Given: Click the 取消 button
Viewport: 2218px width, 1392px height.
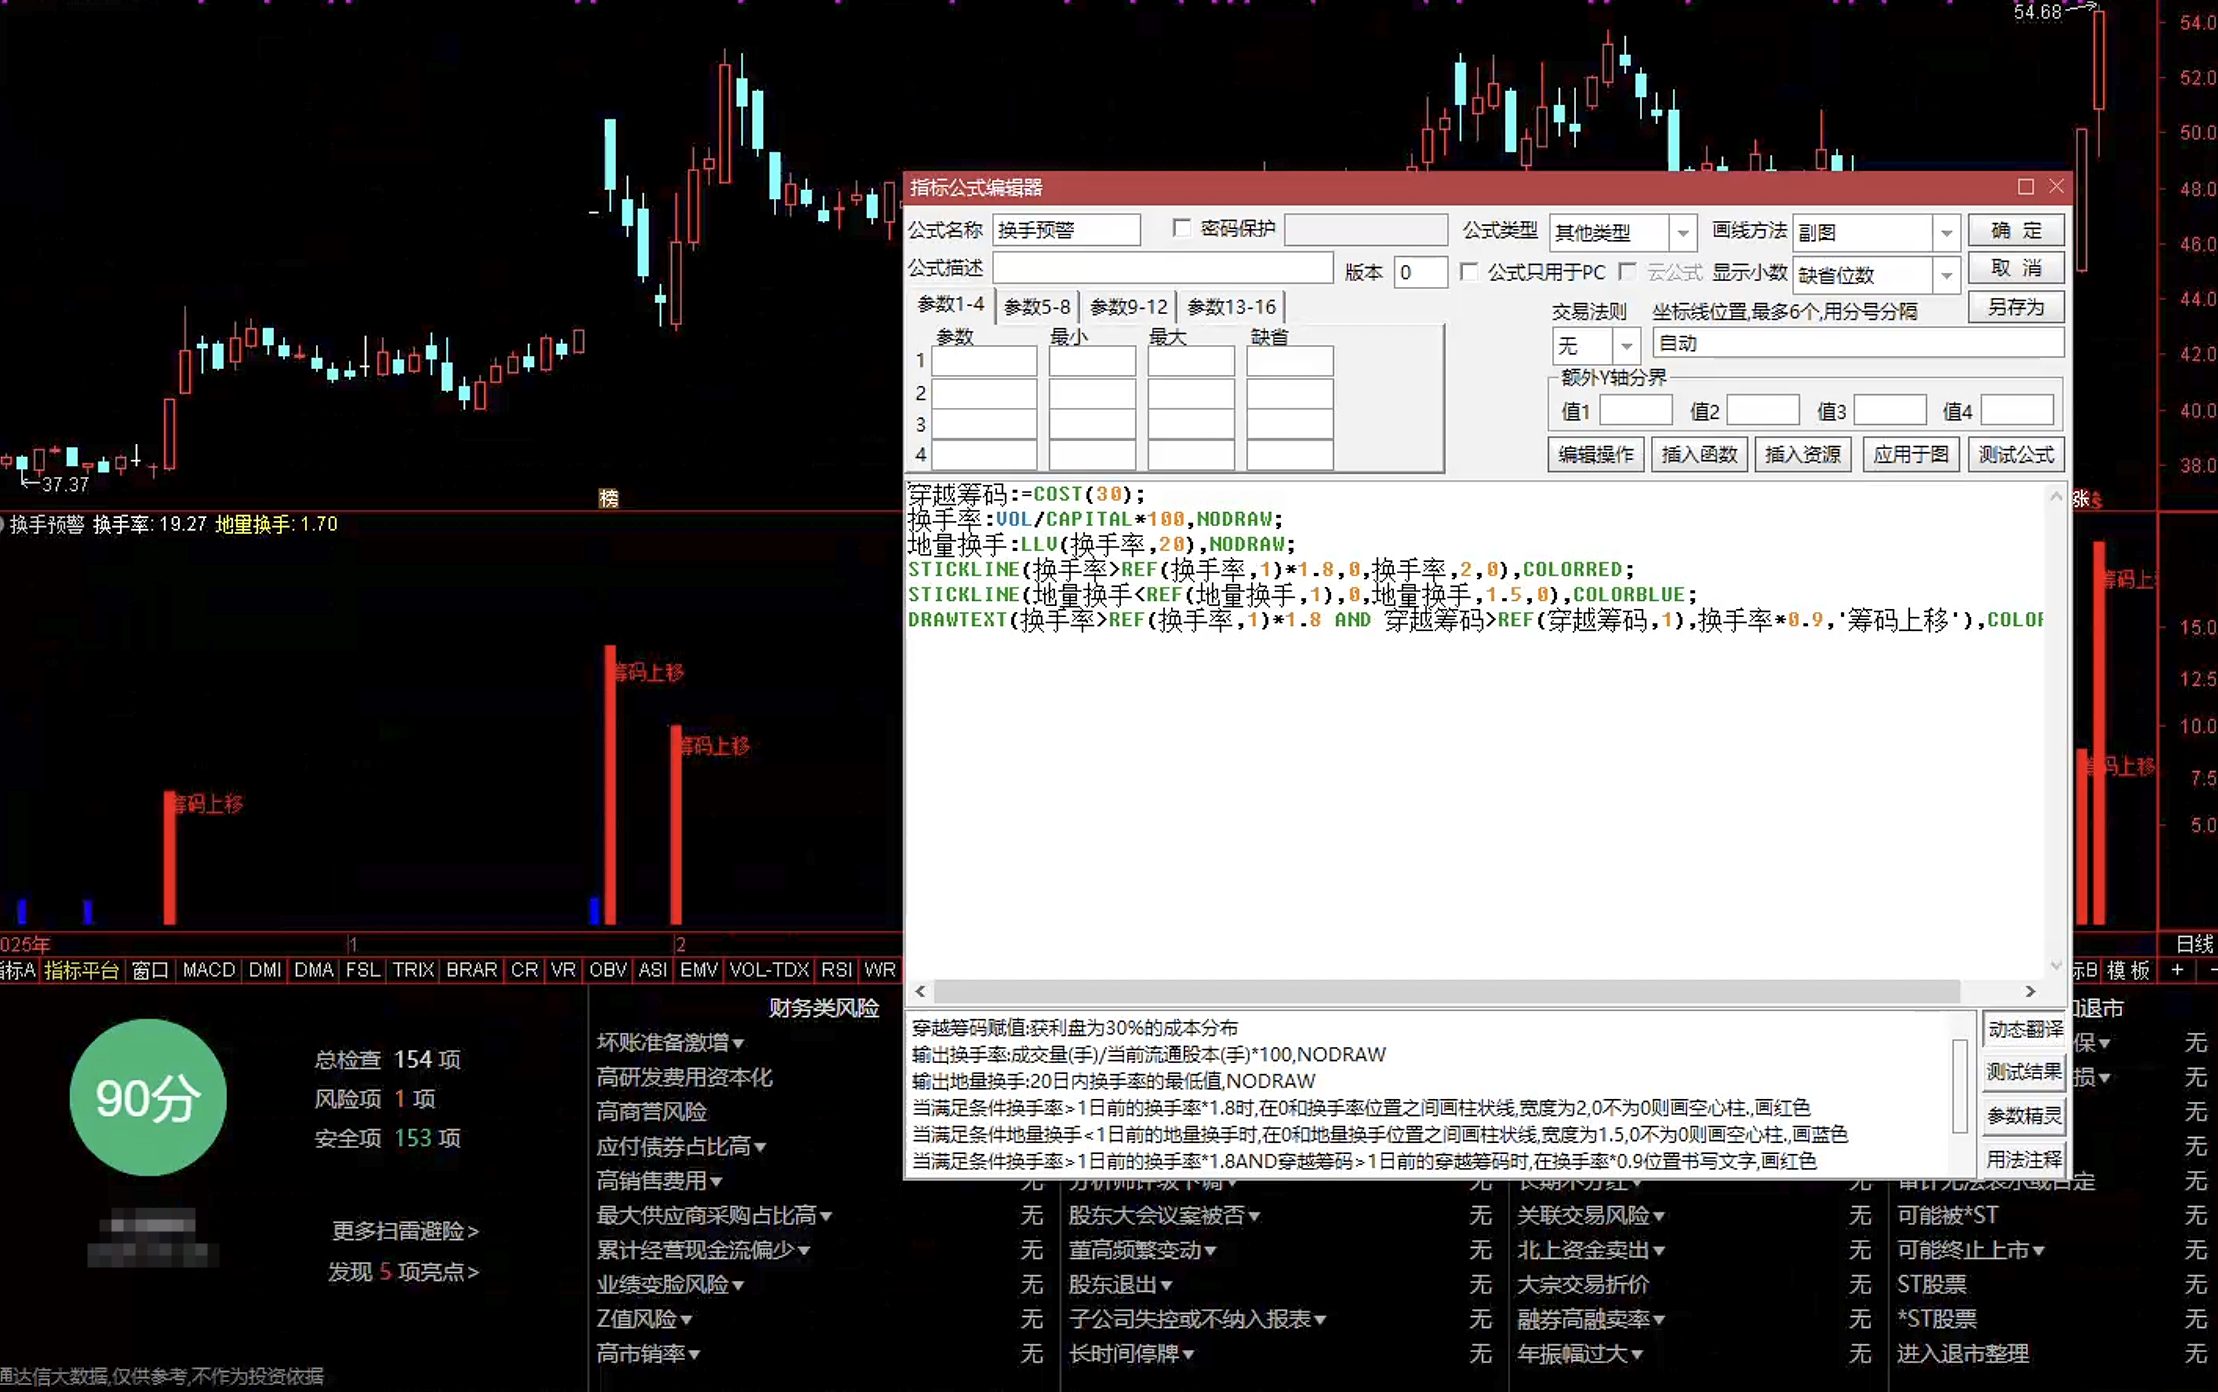Looking at the screenshot, I should click(2016, 268).
